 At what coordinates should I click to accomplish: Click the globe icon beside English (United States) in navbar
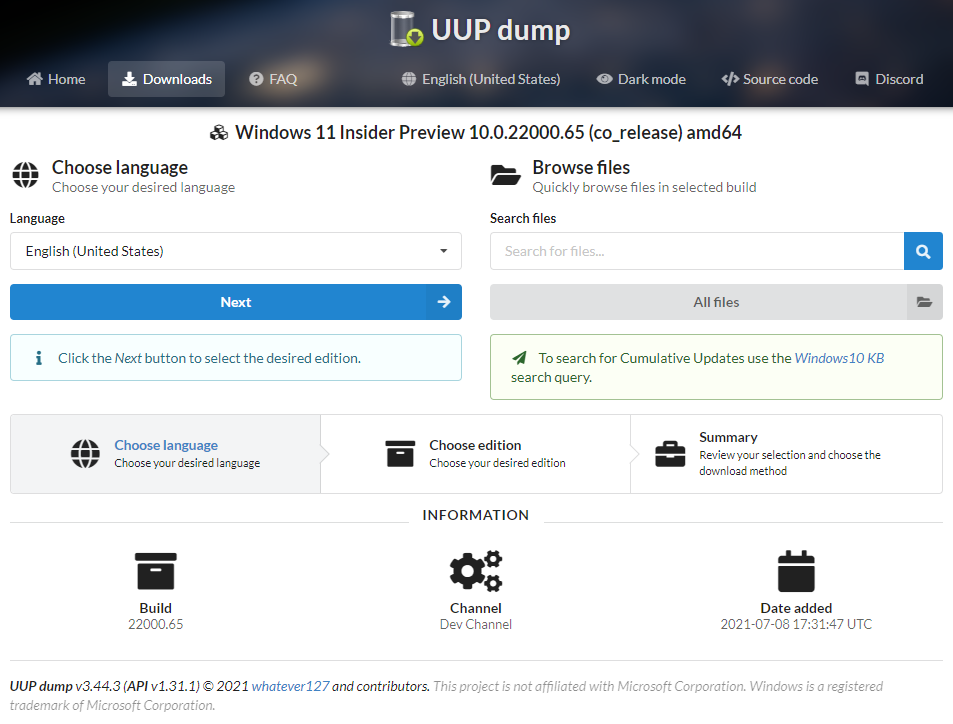point(409,79)
